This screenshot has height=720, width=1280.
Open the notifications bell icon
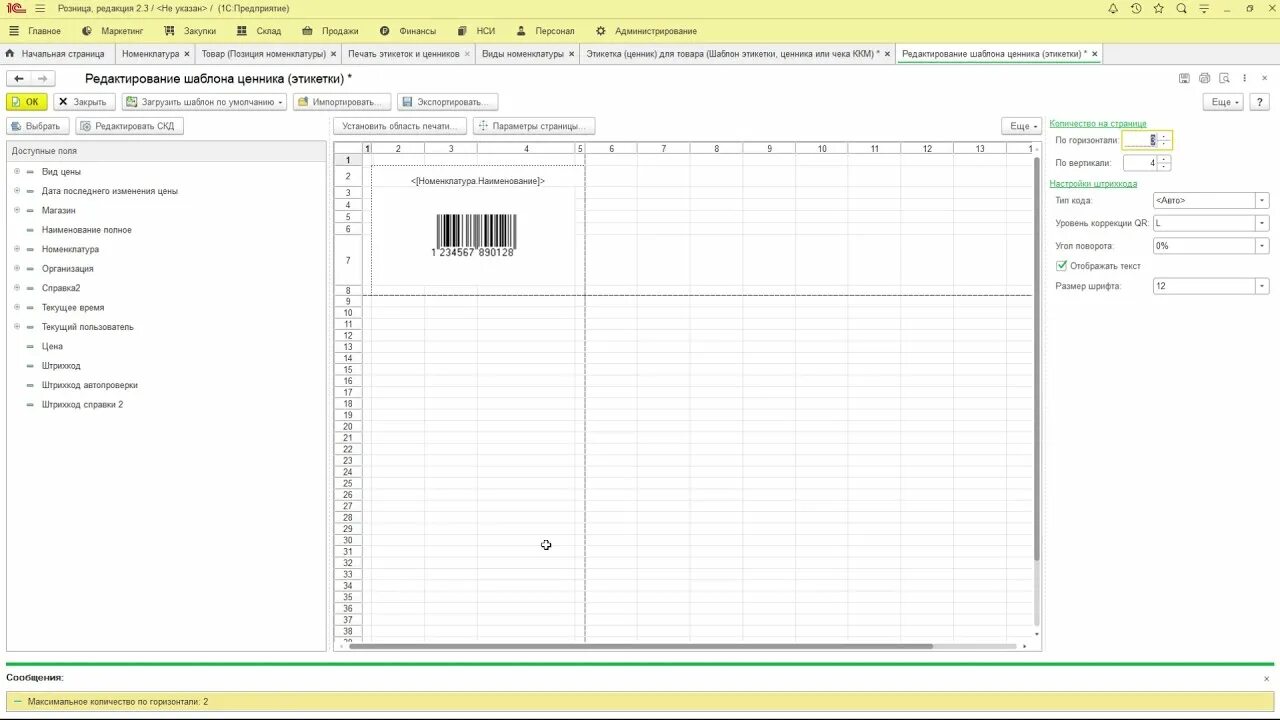click(x=1113, y=8)
